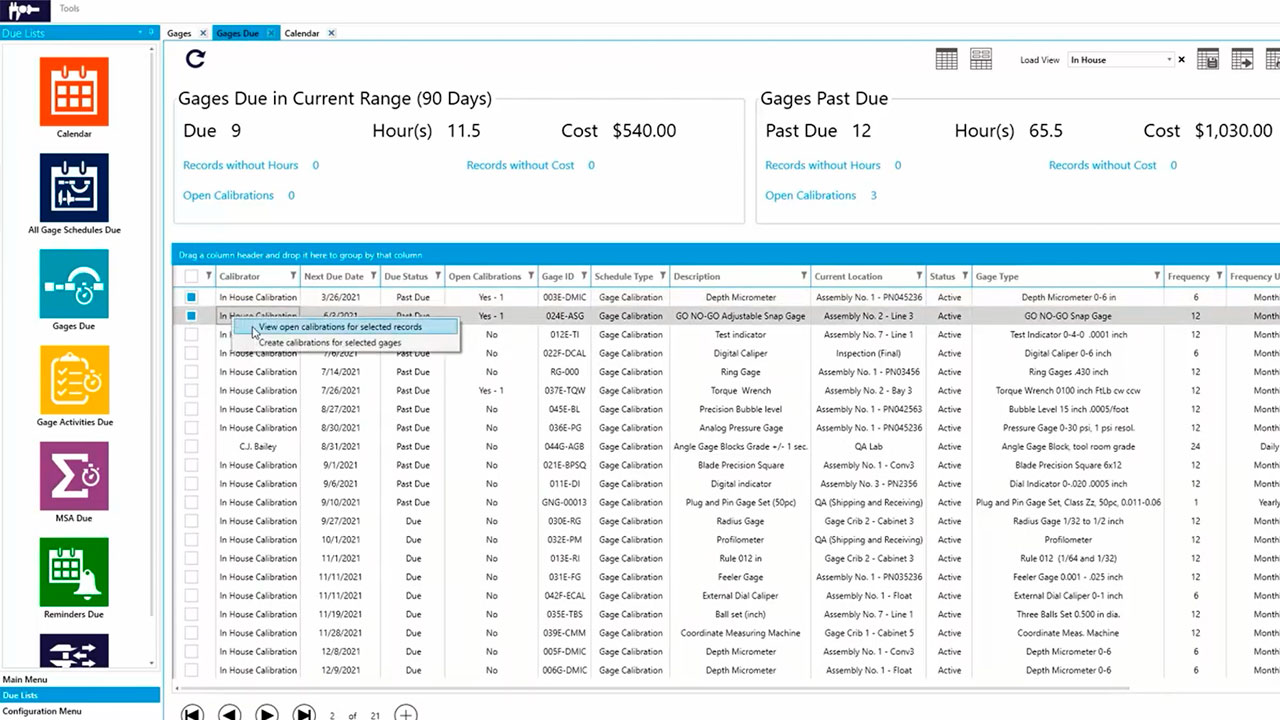The height and width of the screenshot is (720, 1280).
Task: Uncheck the 003E-DMIC row checkbox
Action: click(x=191, y=298)
